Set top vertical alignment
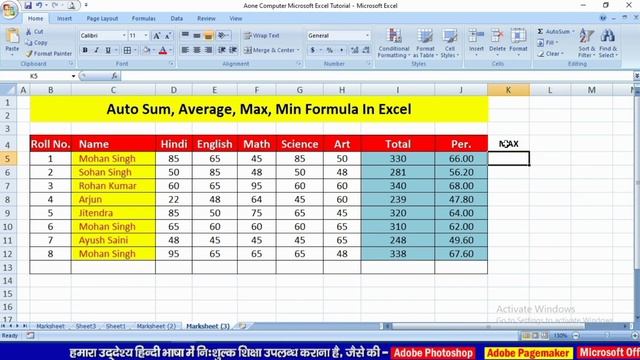 tap(185, 36)
